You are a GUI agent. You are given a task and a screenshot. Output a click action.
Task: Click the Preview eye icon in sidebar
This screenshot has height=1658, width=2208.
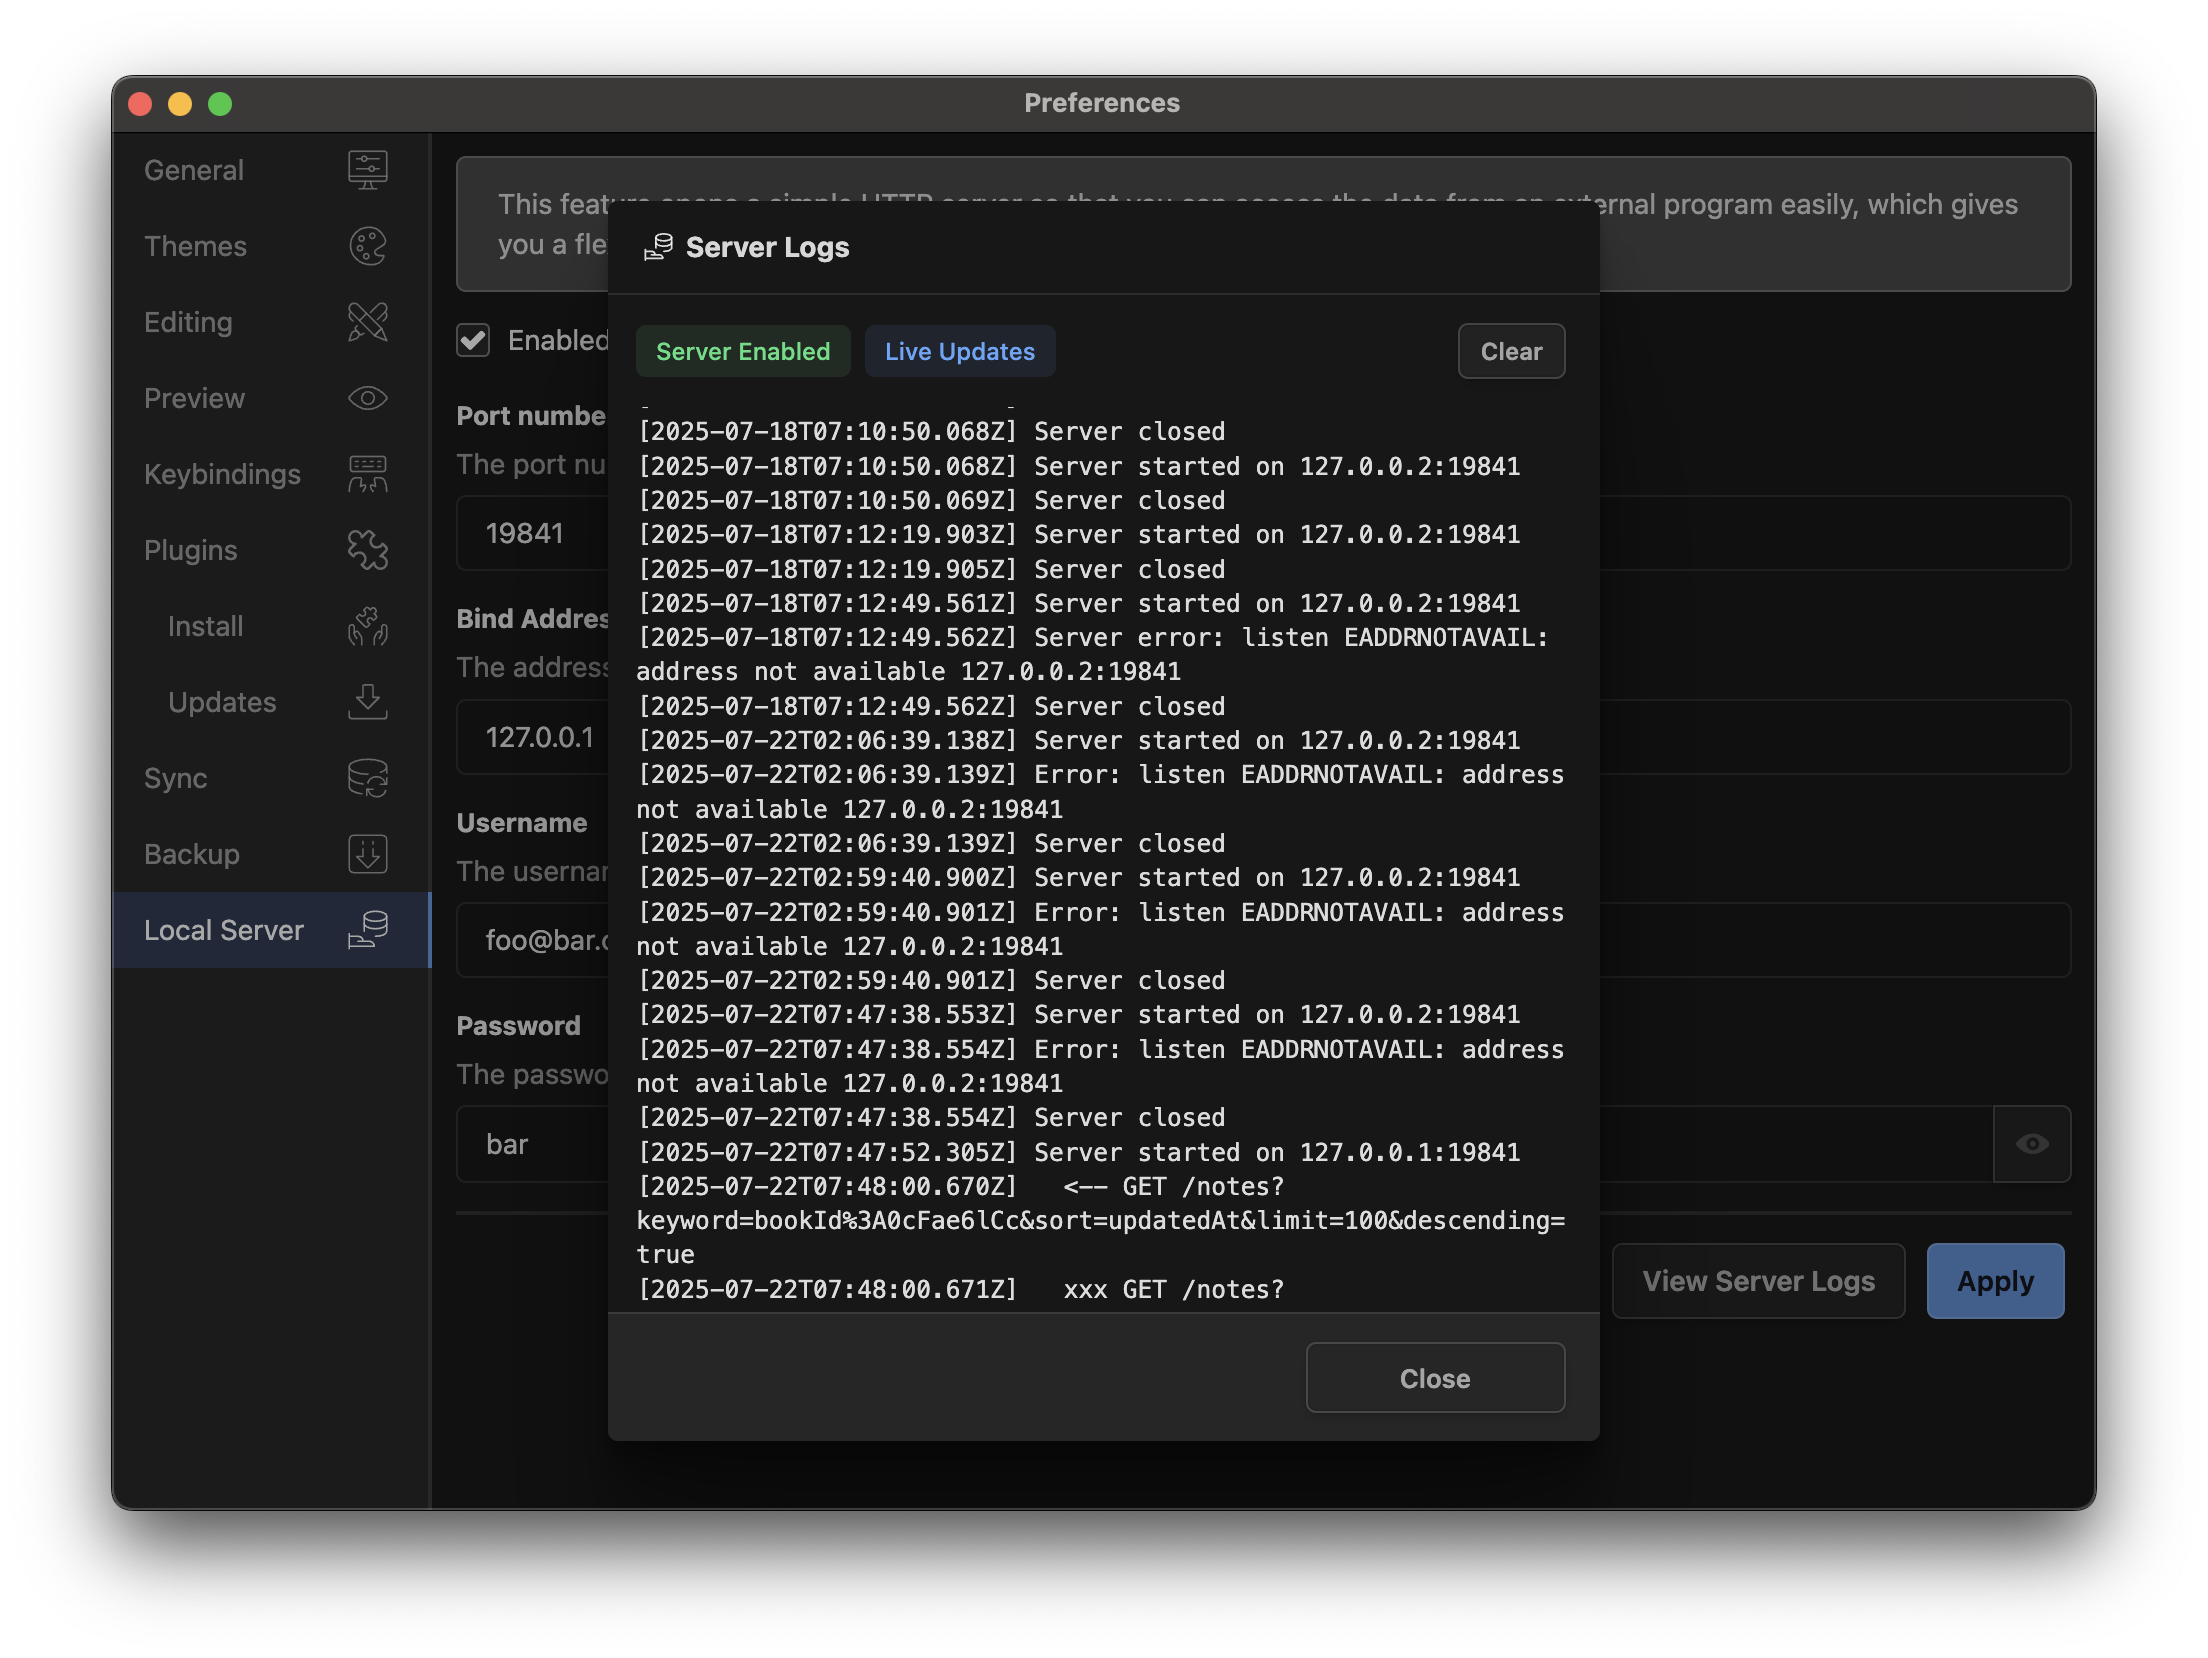[367, 398]
